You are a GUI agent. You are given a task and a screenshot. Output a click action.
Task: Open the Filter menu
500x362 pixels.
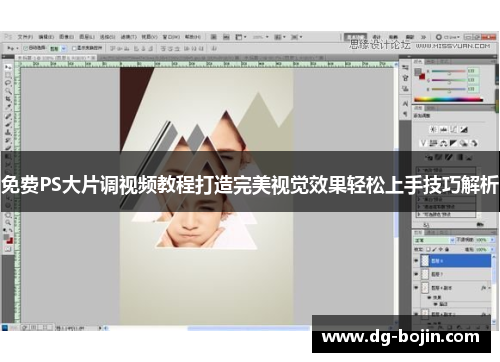(128, 37)
